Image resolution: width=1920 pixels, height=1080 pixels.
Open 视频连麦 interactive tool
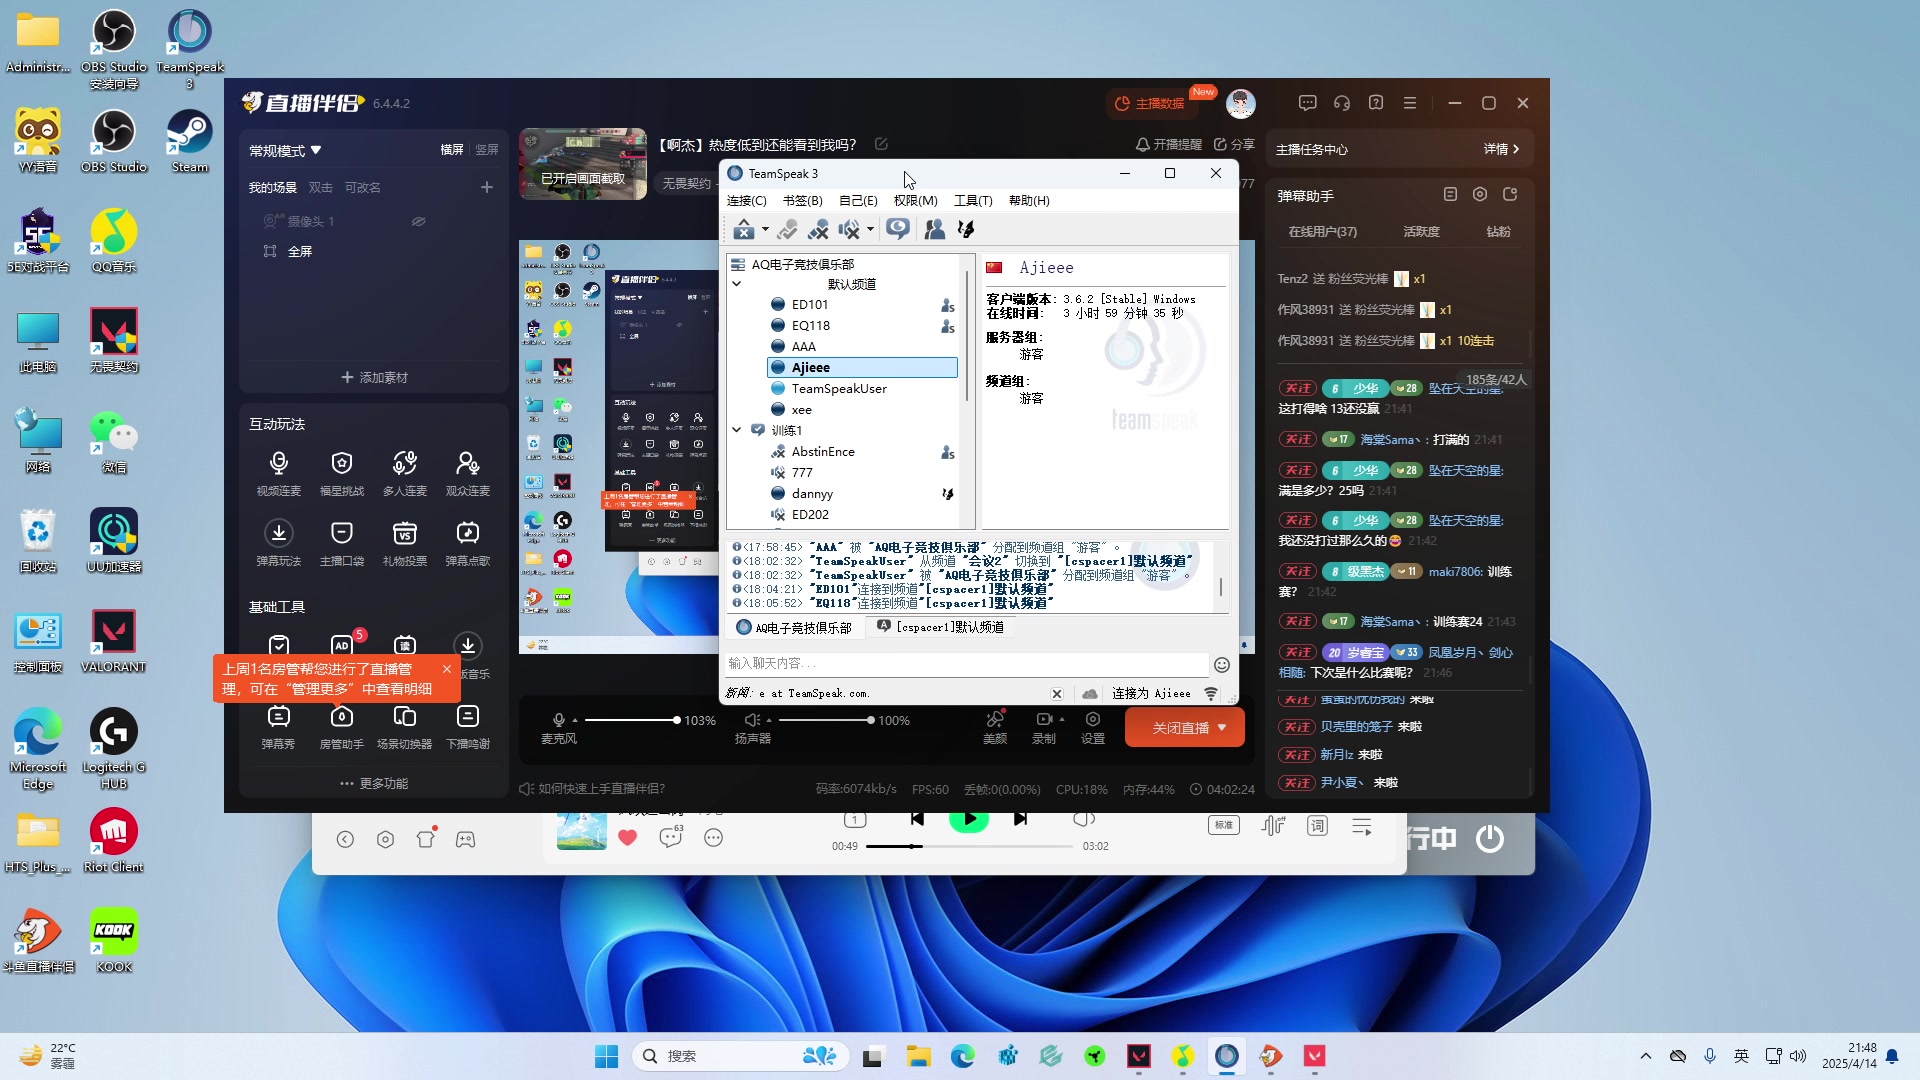[x=278, y=473]
